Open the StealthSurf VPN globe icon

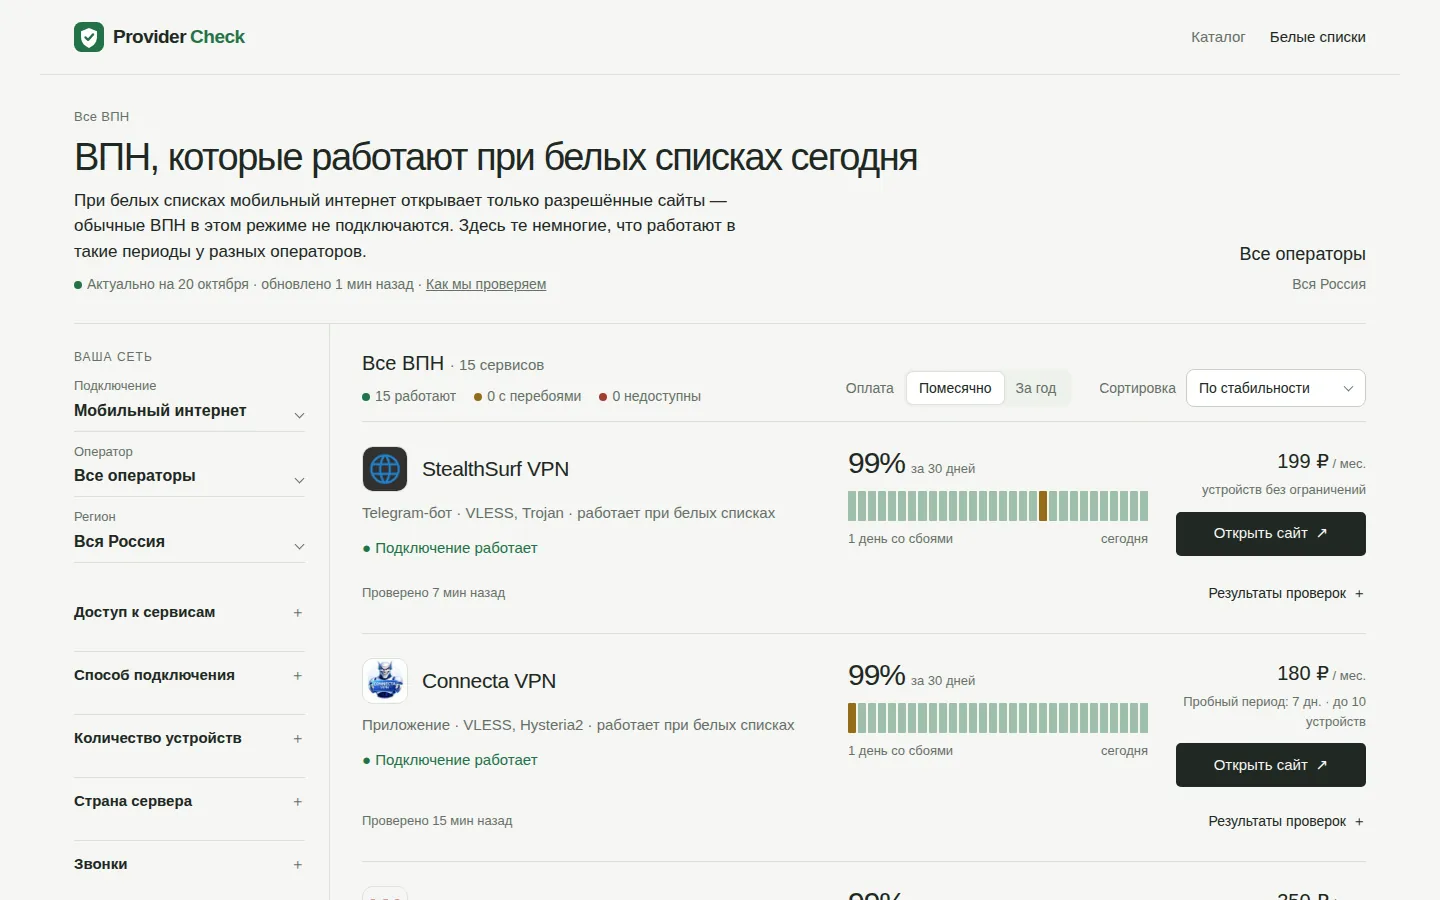pos(385,469)
